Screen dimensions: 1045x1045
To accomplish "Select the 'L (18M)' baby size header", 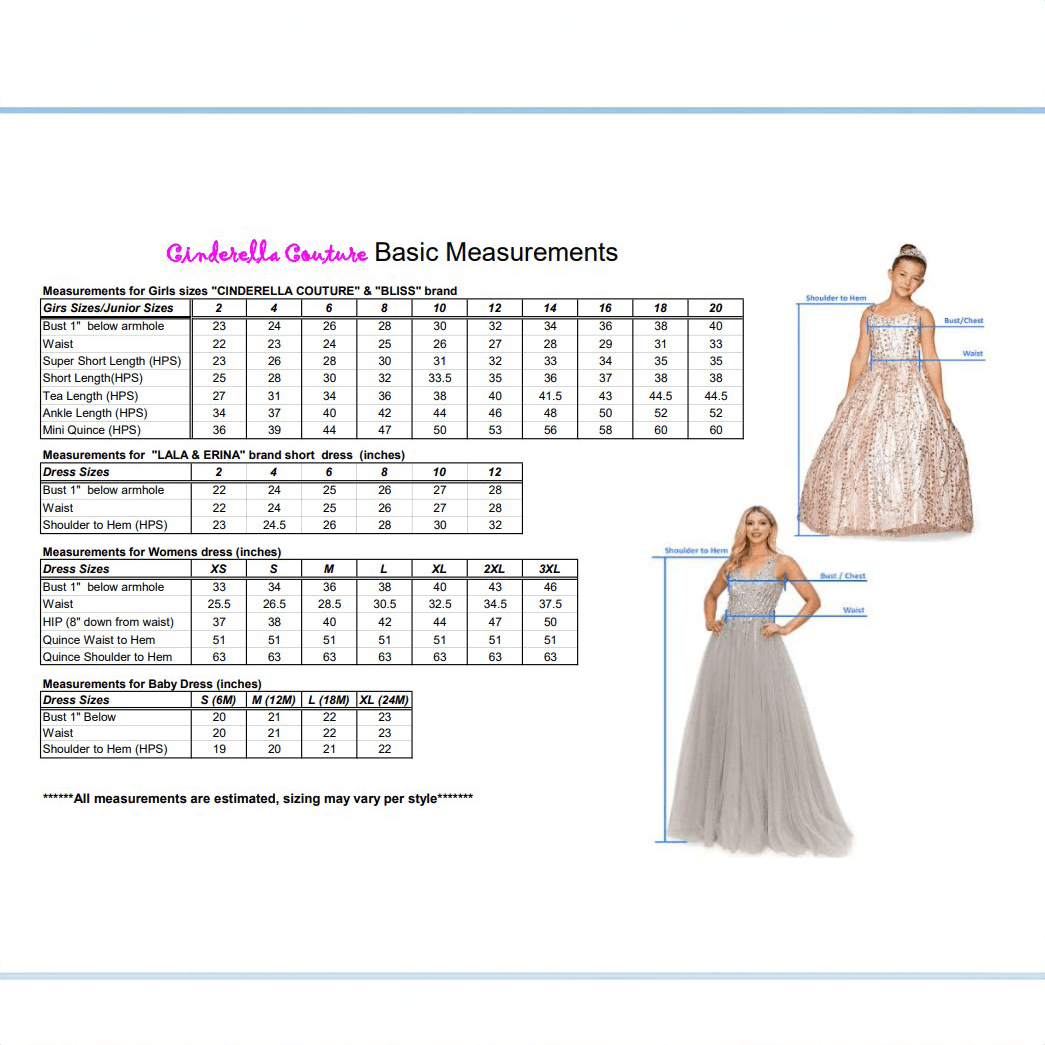I will tap(329, 700).
